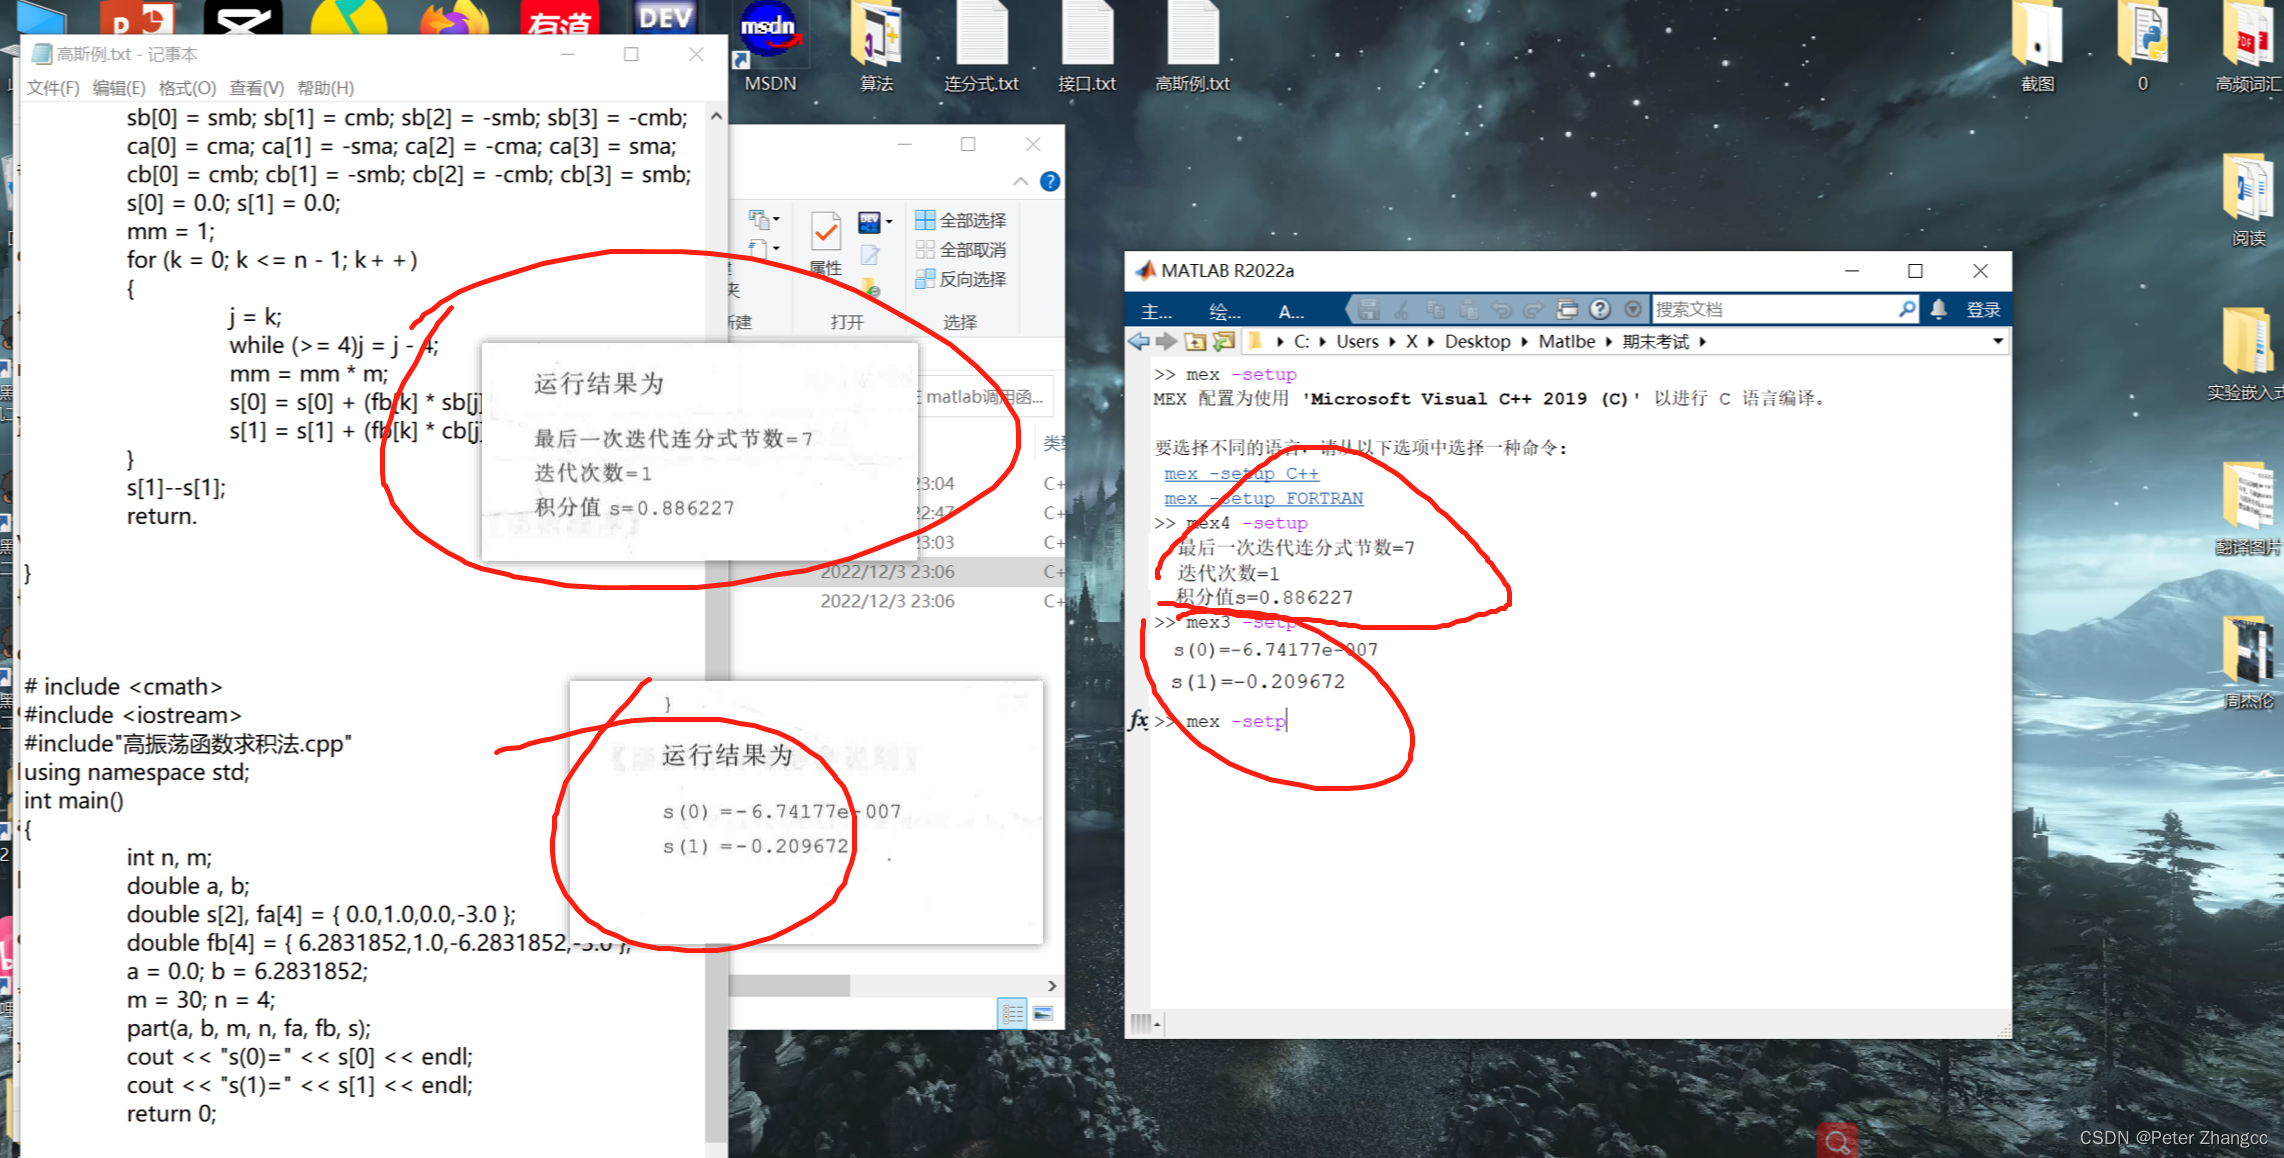Screen dimensions: 2284x1158
Task: Click the notification bell in MATLAB toolbar
Action: pos(1937,309)
